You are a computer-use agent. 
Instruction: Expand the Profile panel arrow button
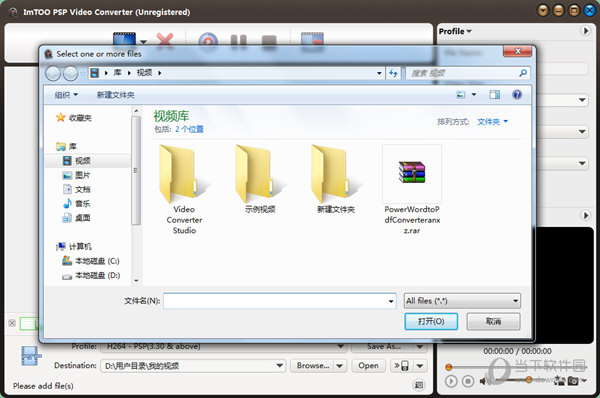585,31
